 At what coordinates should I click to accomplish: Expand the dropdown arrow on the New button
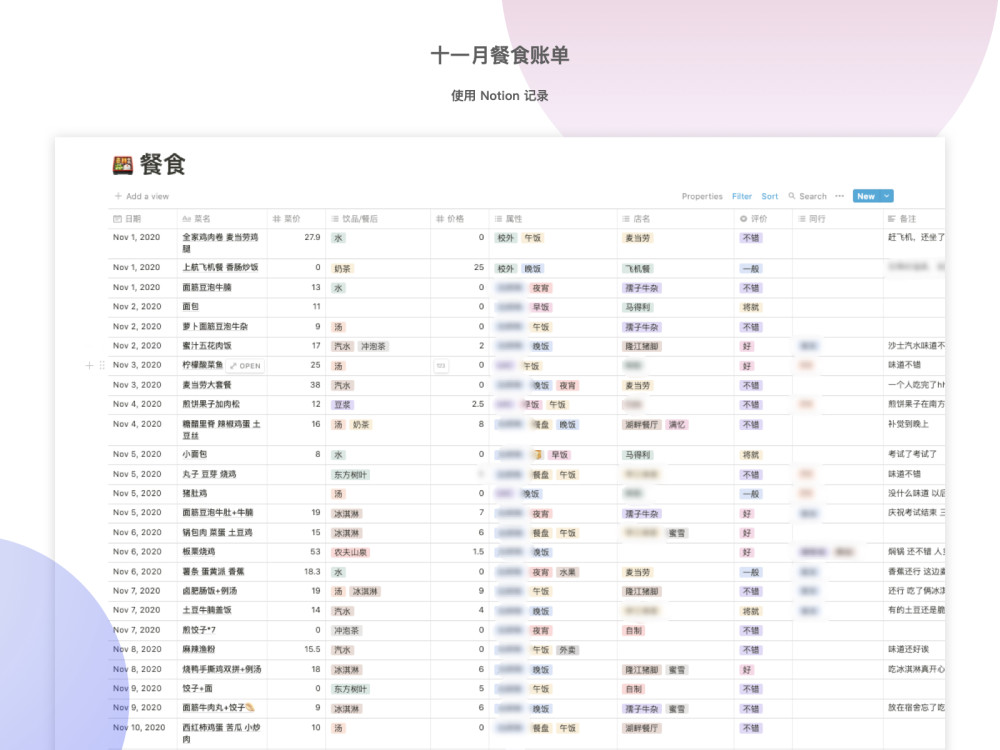point(886,196)
